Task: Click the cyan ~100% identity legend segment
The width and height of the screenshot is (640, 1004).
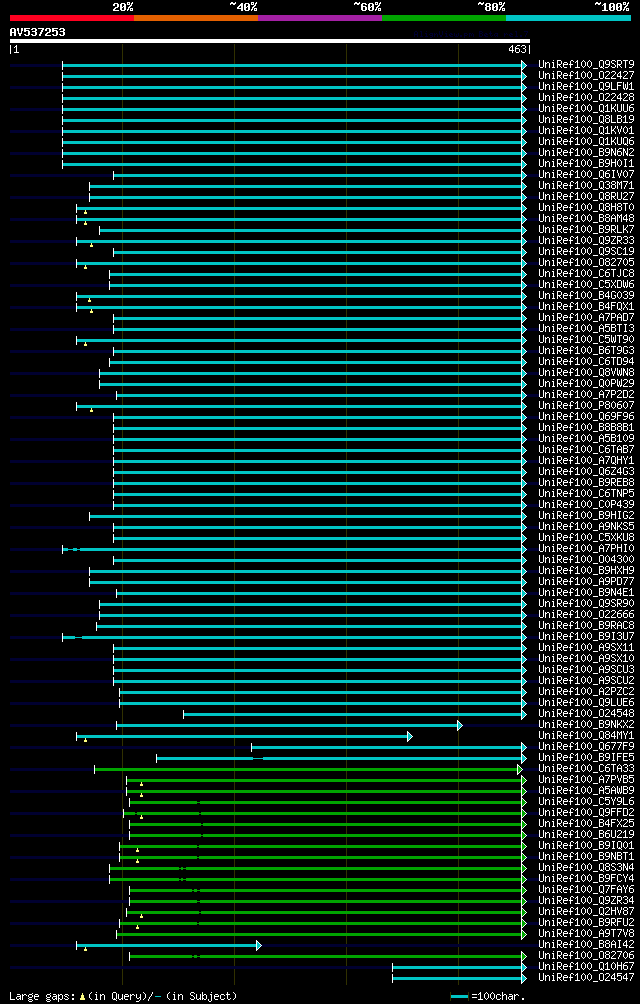Action: [x=568, y=18]
